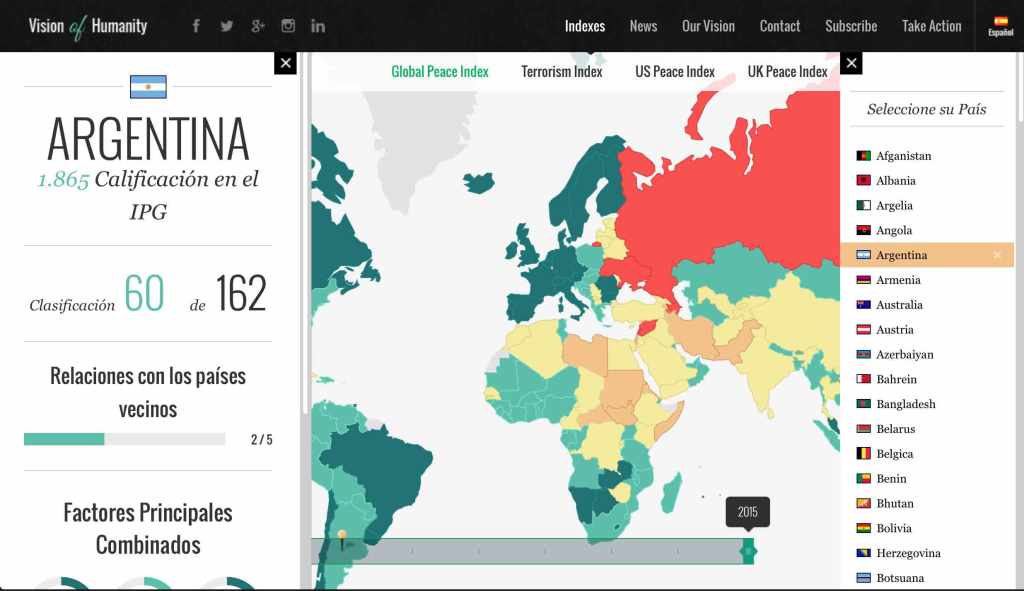Switch to the Terrorism Index tab
The width and height of the screenshot is (1024, 591).
coord(562,71)
